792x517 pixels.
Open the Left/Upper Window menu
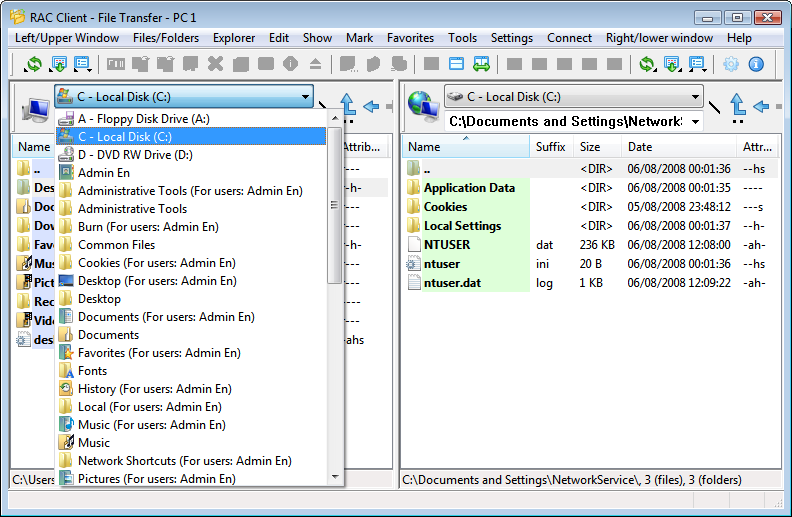click(x=67, y=38)
